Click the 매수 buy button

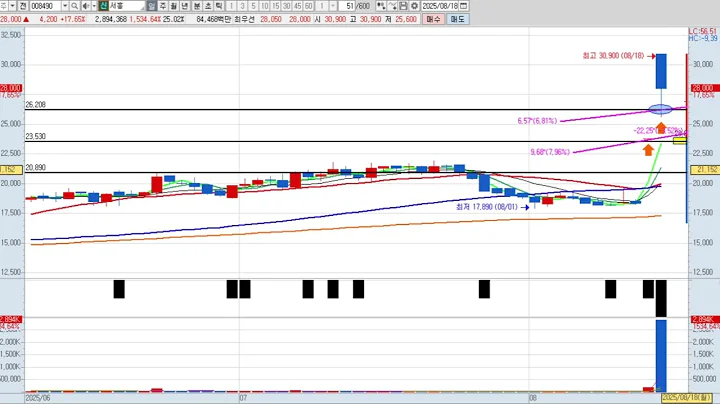pyautogui.click(x=433, y=19)
